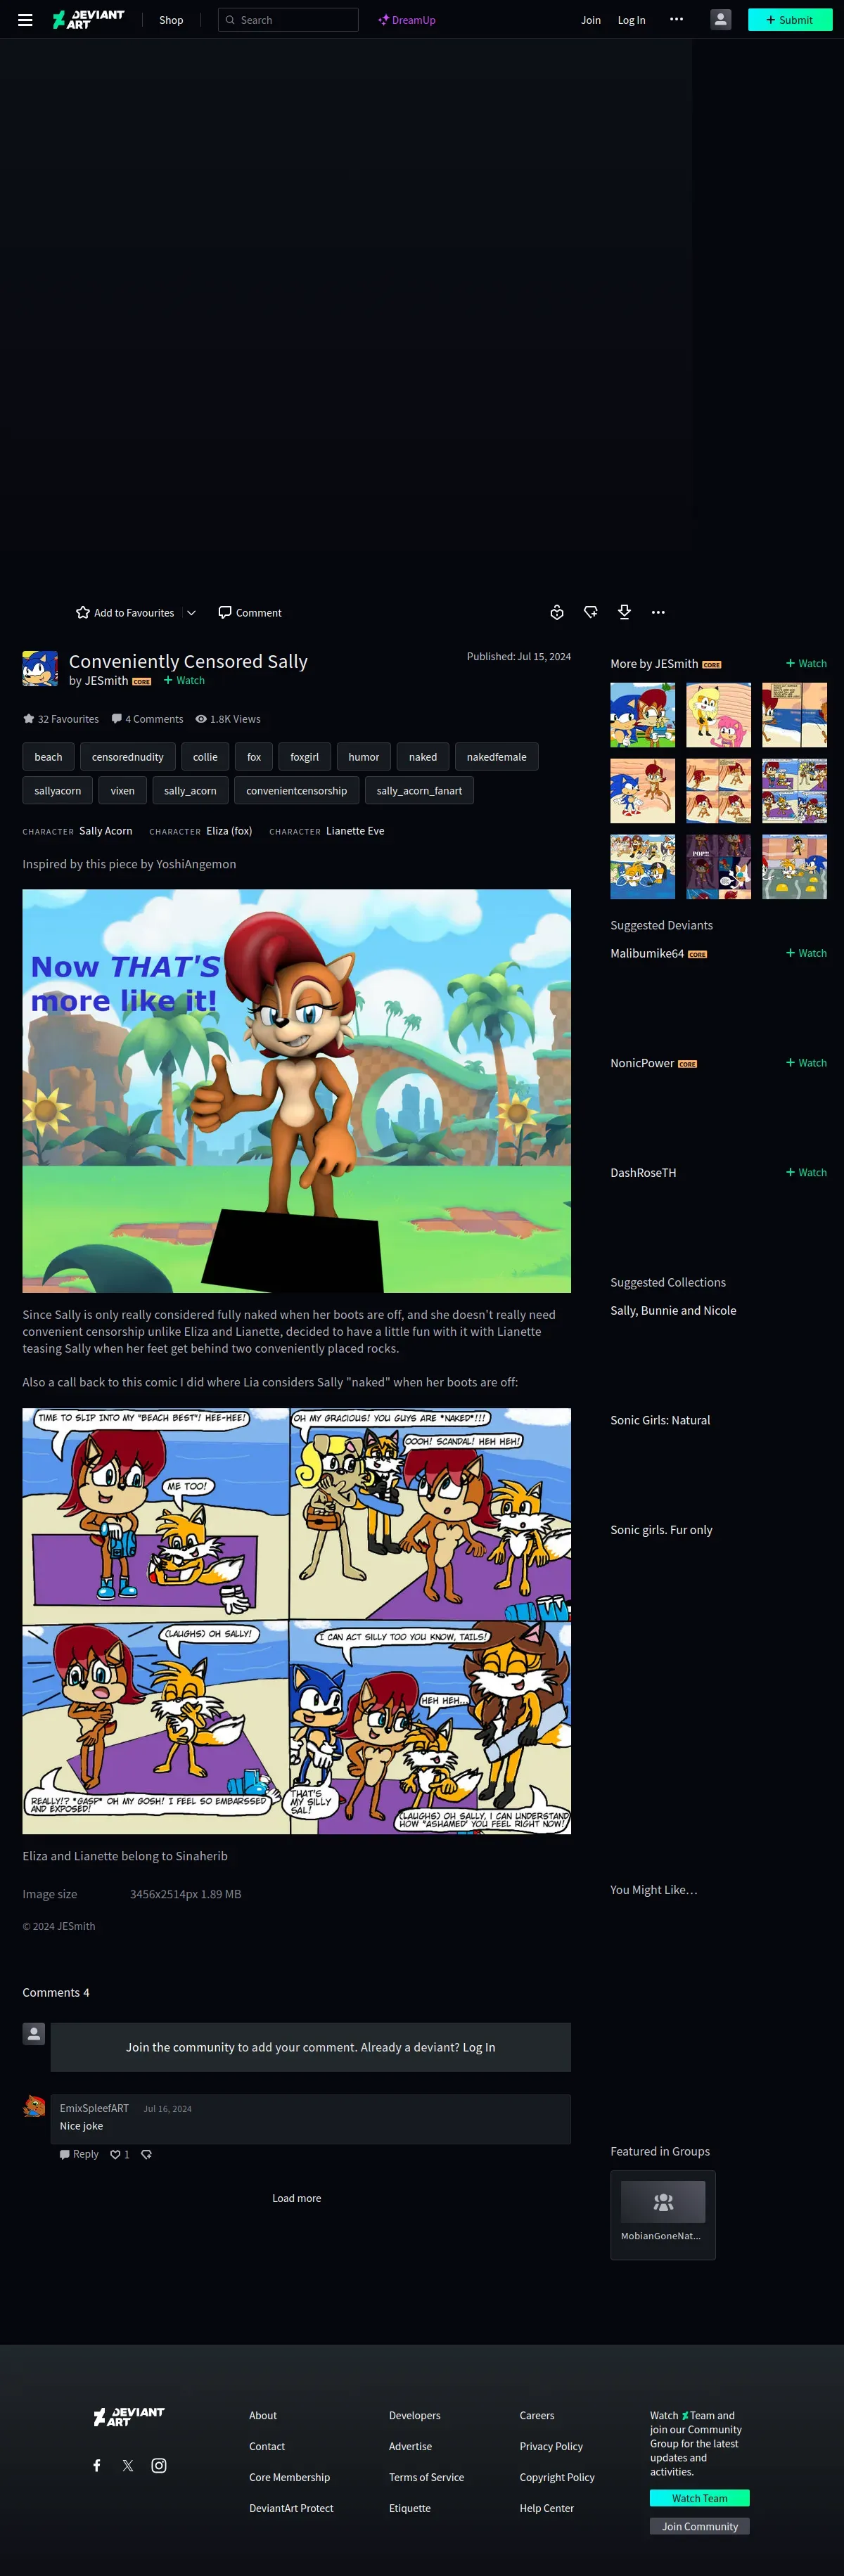
Task: Open the header three-dots more menu
Action: pyautogui.click(x=677, y=20)
